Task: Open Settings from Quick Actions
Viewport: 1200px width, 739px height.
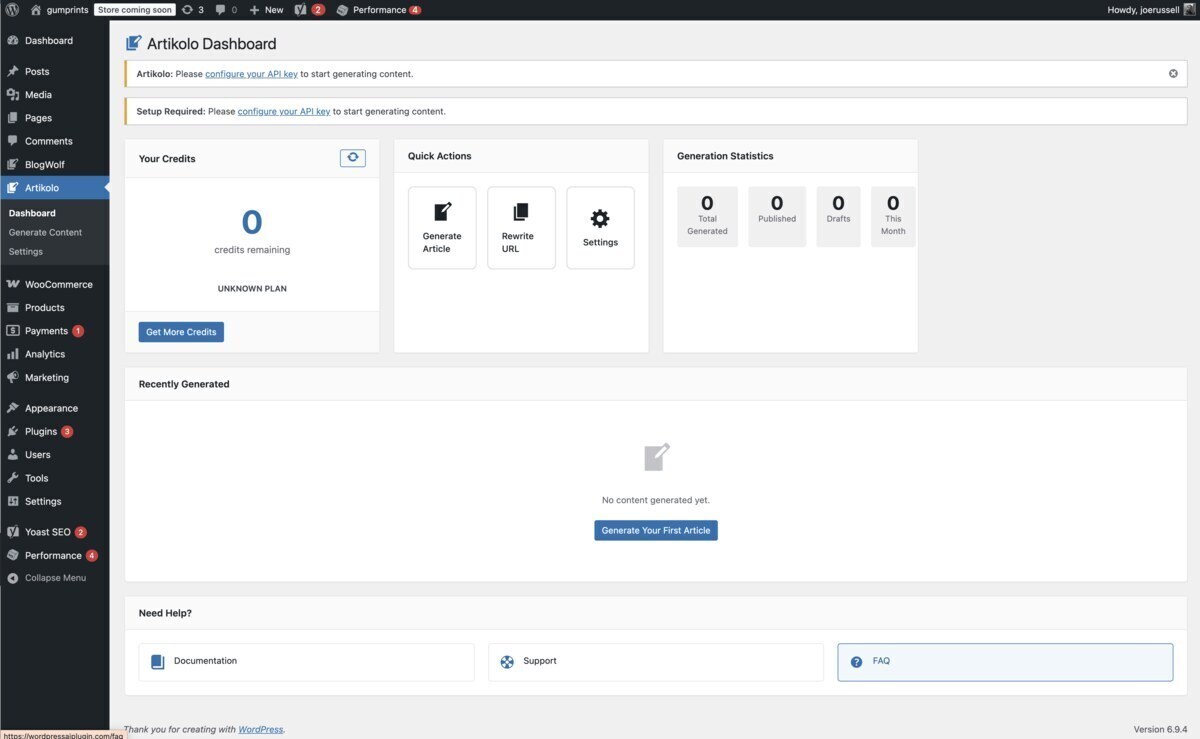Action: [599, 227]
